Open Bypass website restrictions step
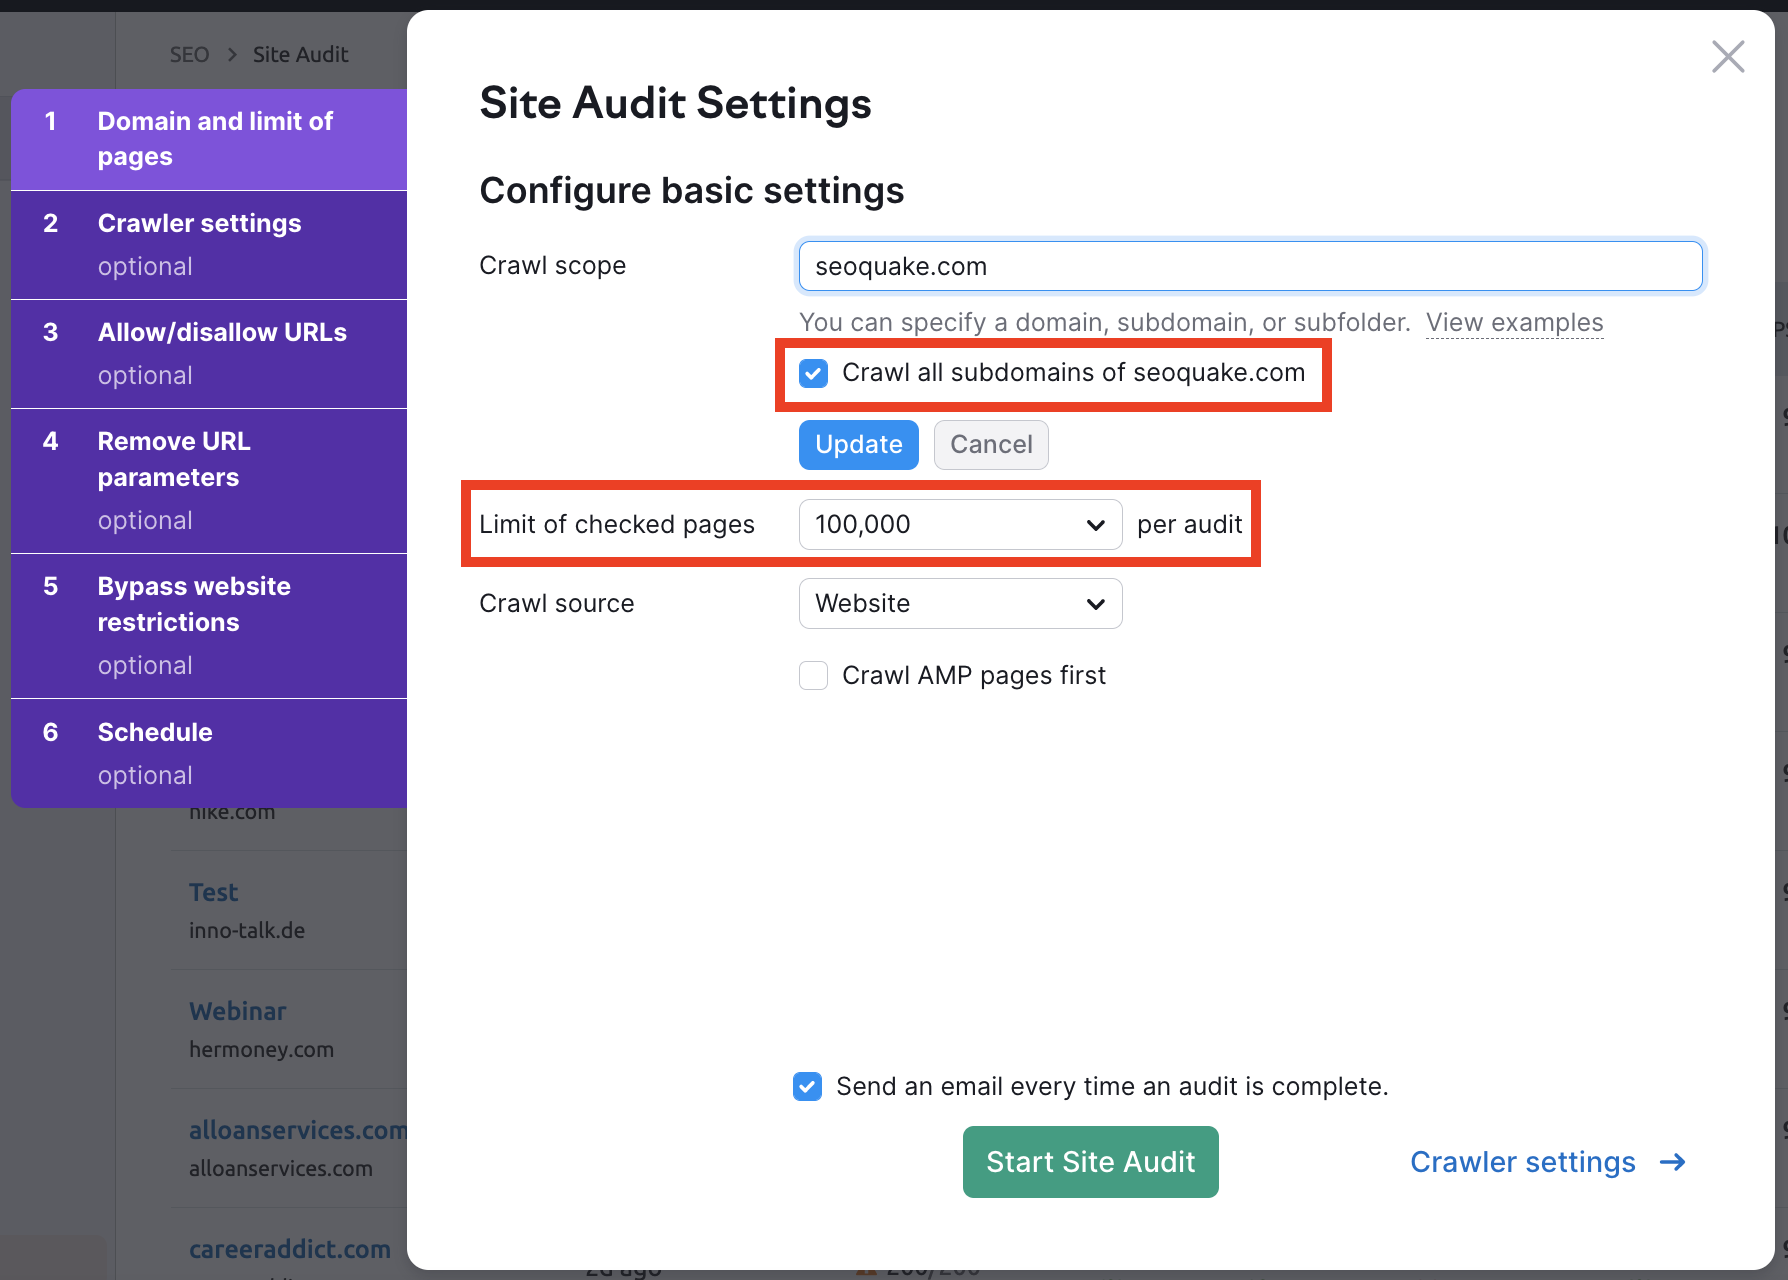The image size is (1788, 1280). 209,626
